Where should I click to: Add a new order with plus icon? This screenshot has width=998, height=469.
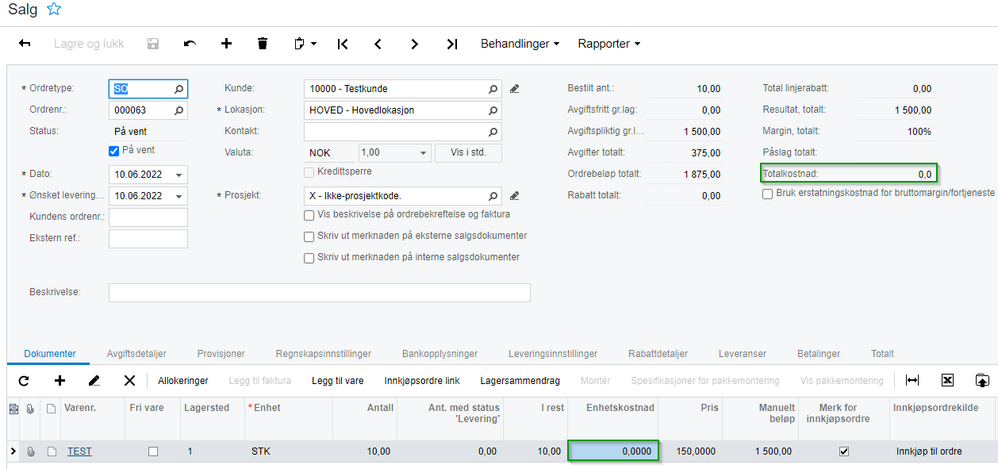pos(226,43)
